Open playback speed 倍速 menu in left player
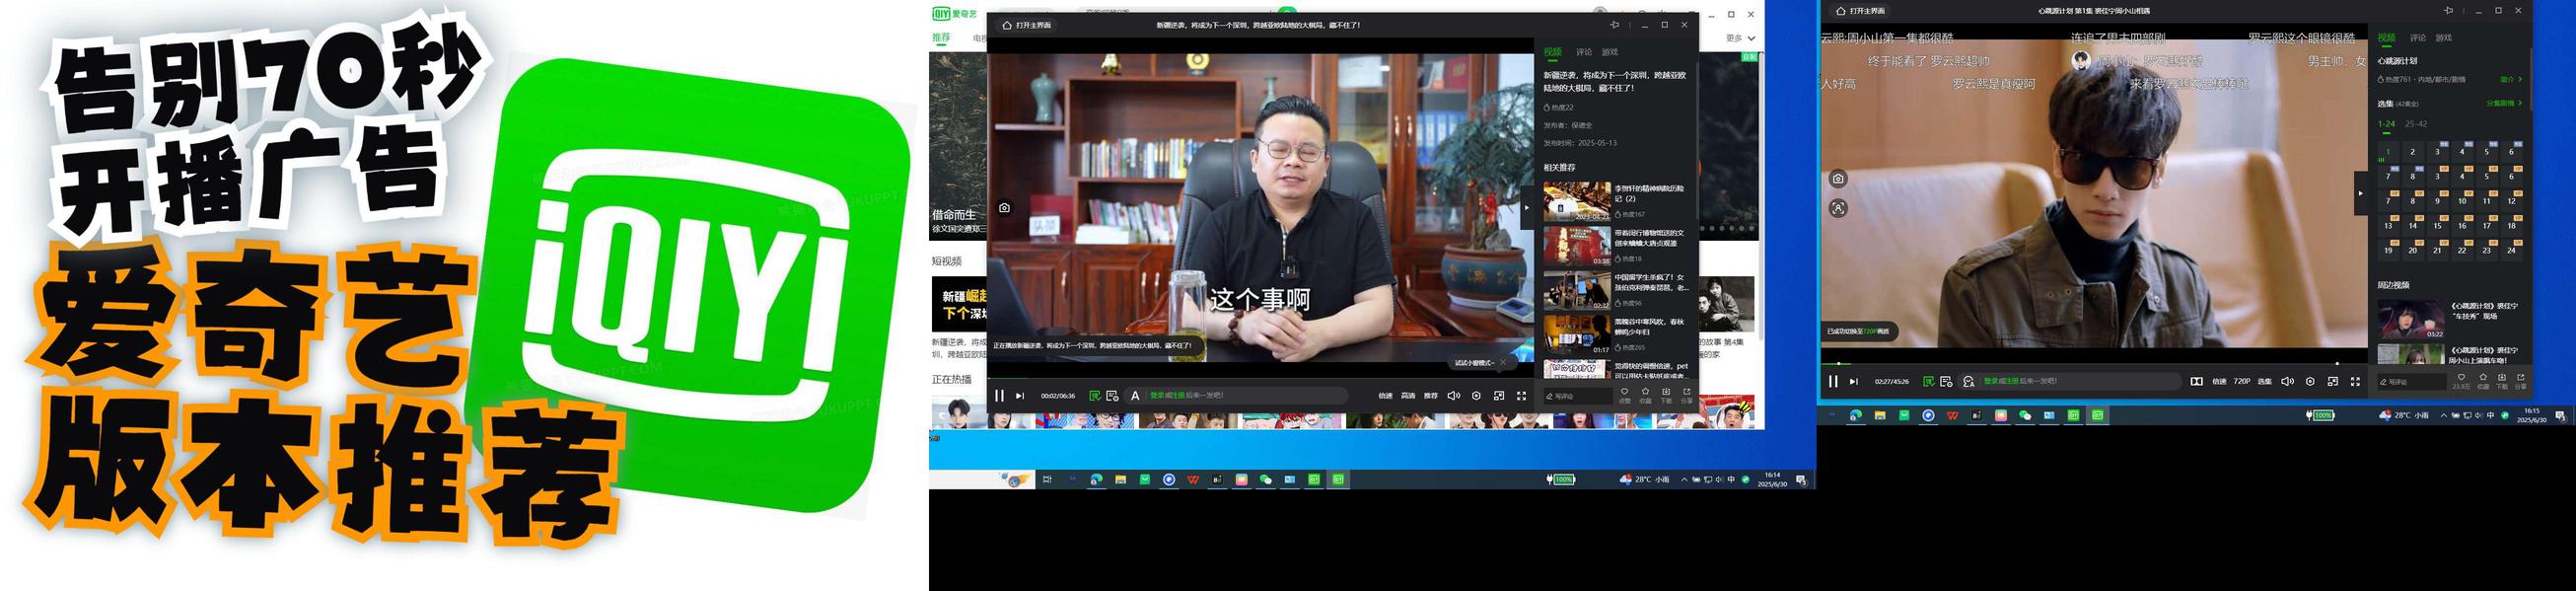Image resolution: width=2576 pixels, height=591 pixels. (1385, 396)
